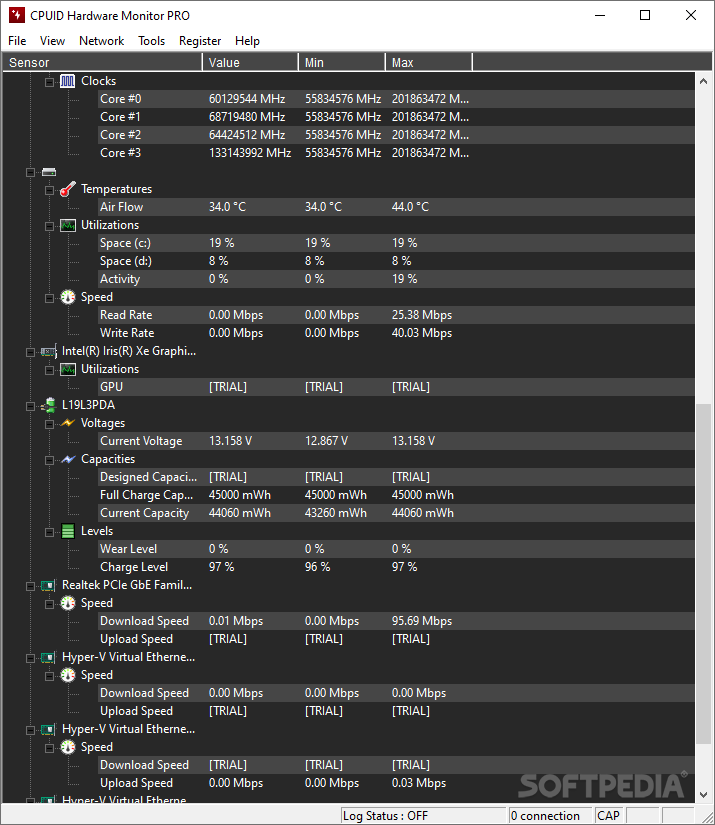Click the Sensor column header
Image resolution: width=715 pixels, height=825 pixels.
[x=102, y=63]
